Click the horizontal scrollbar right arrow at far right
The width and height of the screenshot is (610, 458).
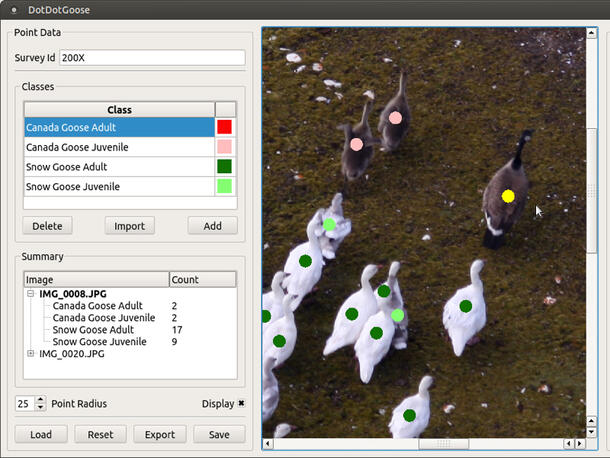pyautogui.click(x=580, y=444)
